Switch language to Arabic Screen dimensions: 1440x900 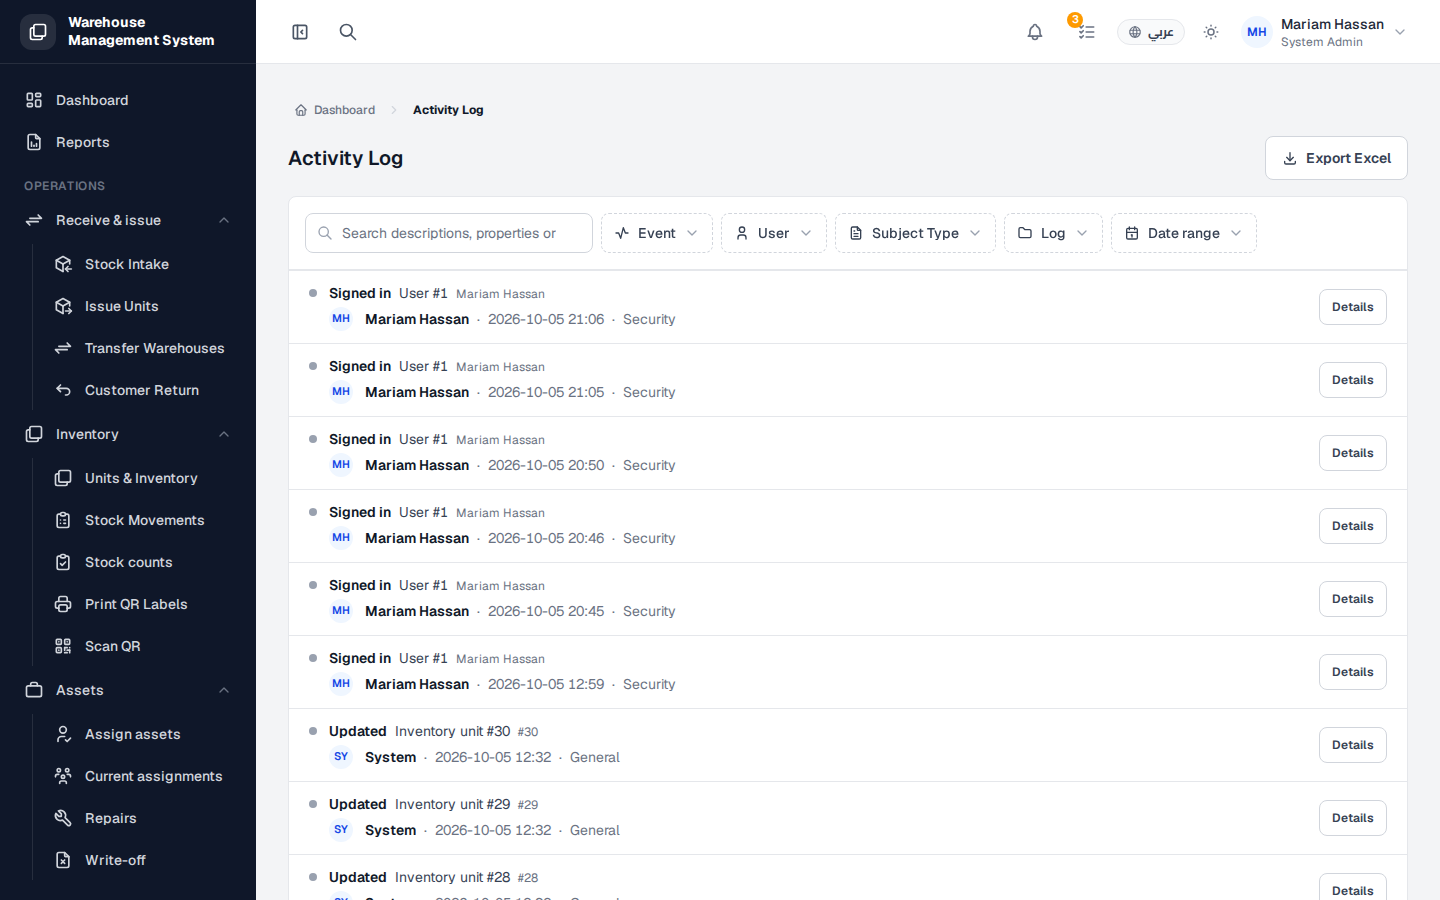pos(1151,32)
